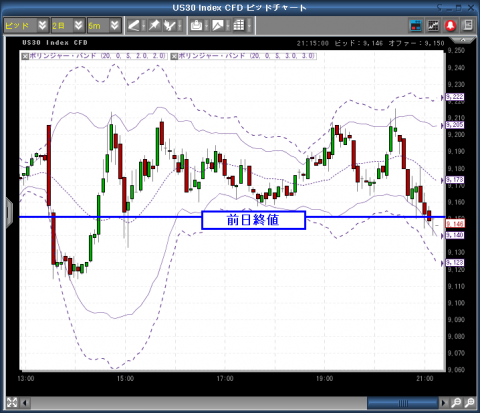Click the chart type icon

[x=218, y=26]
